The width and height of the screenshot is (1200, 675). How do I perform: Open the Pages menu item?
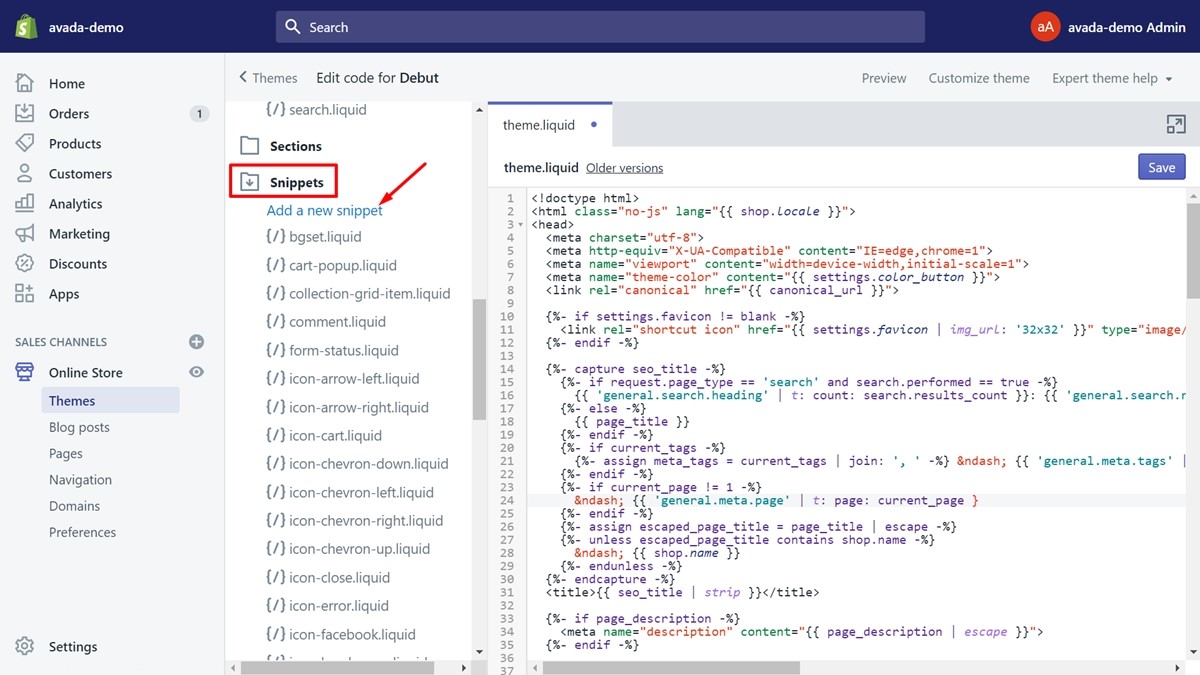click(66, 453)
